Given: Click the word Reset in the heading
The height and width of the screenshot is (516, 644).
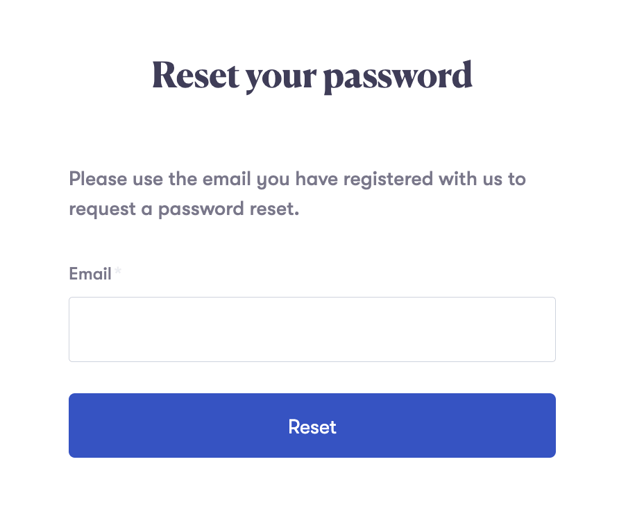Looking at the screenshot, I should tap(196, 74).
